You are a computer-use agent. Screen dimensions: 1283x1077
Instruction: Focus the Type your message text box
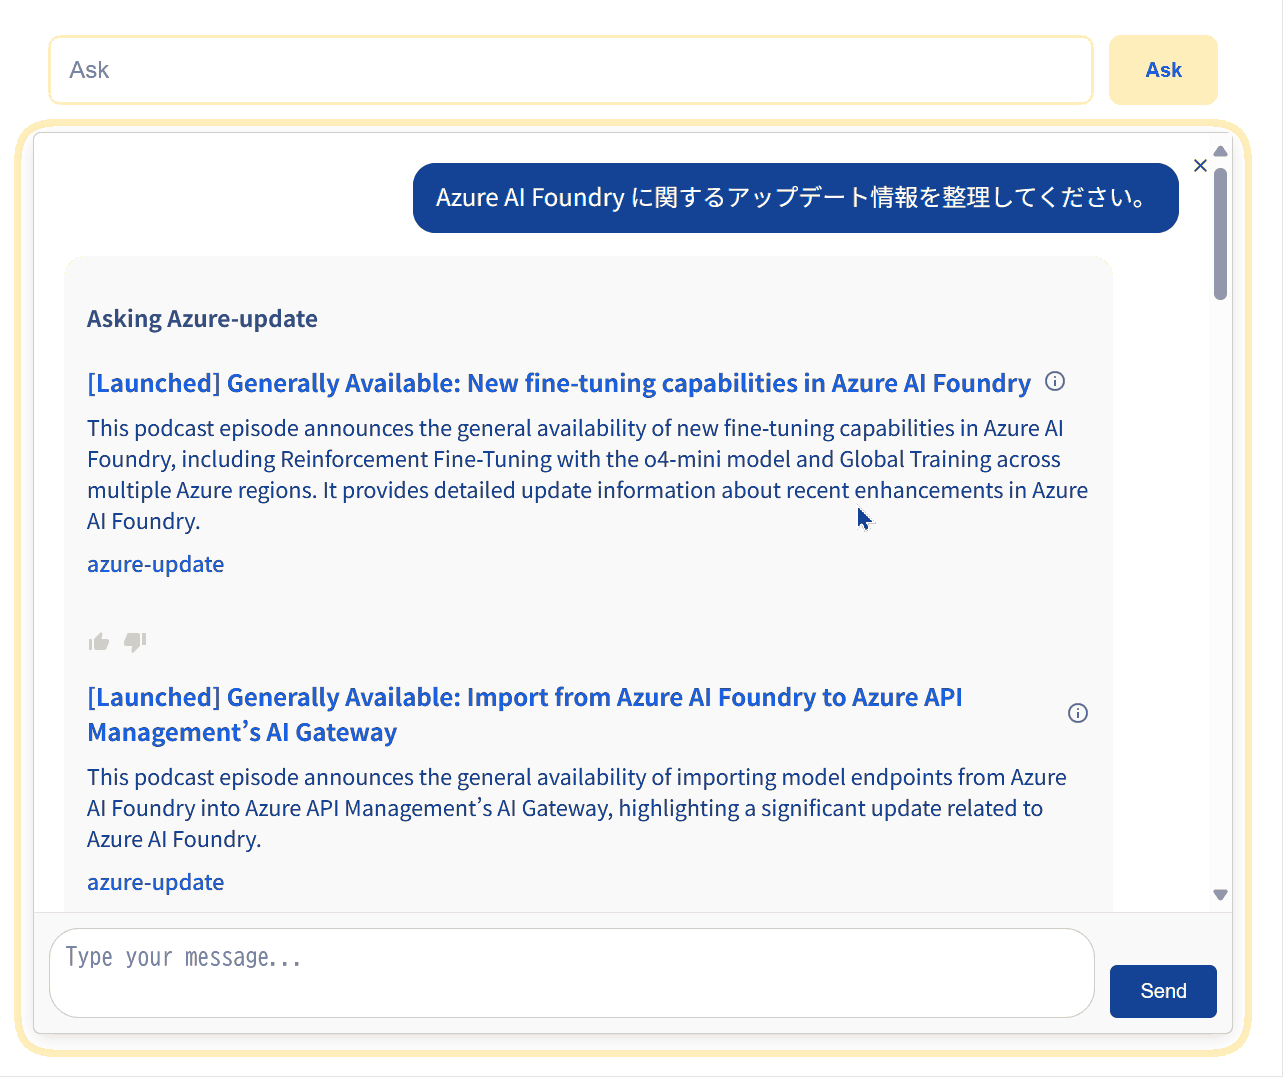(x=572, y=973)
